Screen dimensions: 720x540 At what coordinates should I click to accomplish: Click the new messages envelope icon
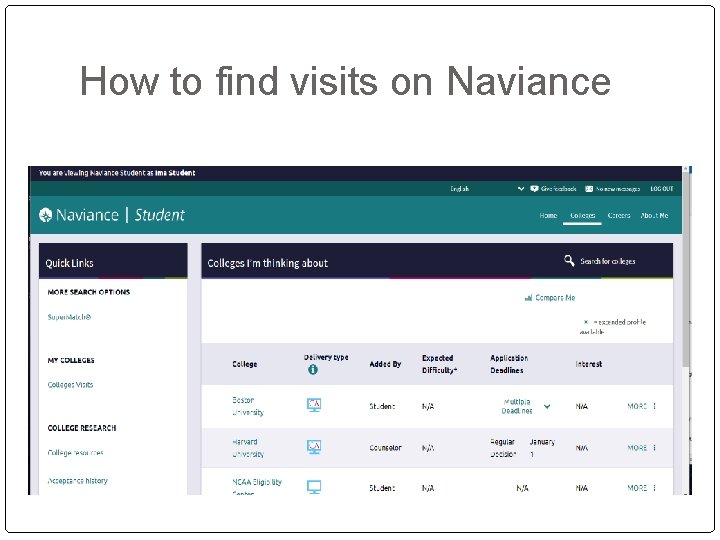point(589,189)
